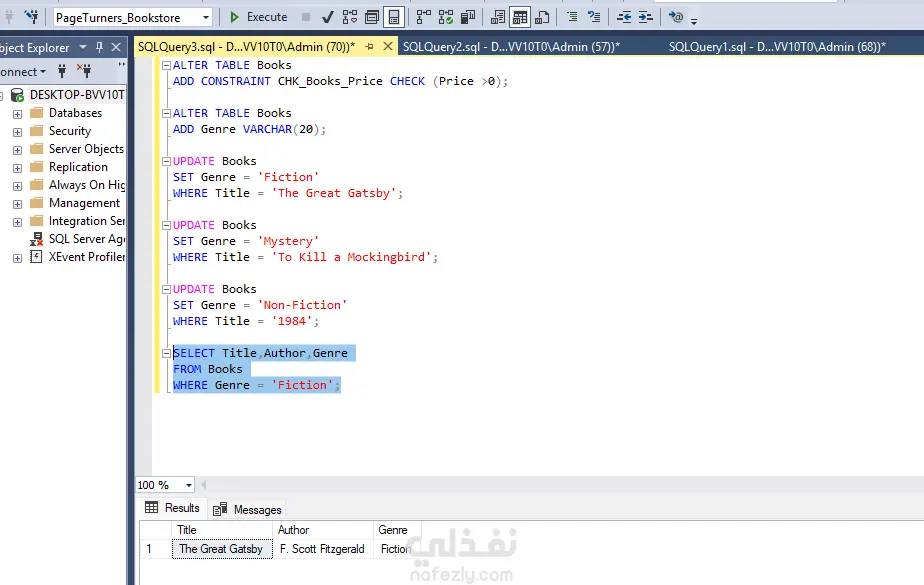This screenshot has height=585, width=924.
Task: Select 'The Great Gatsby' result cell
Action: tap(222, 549)
